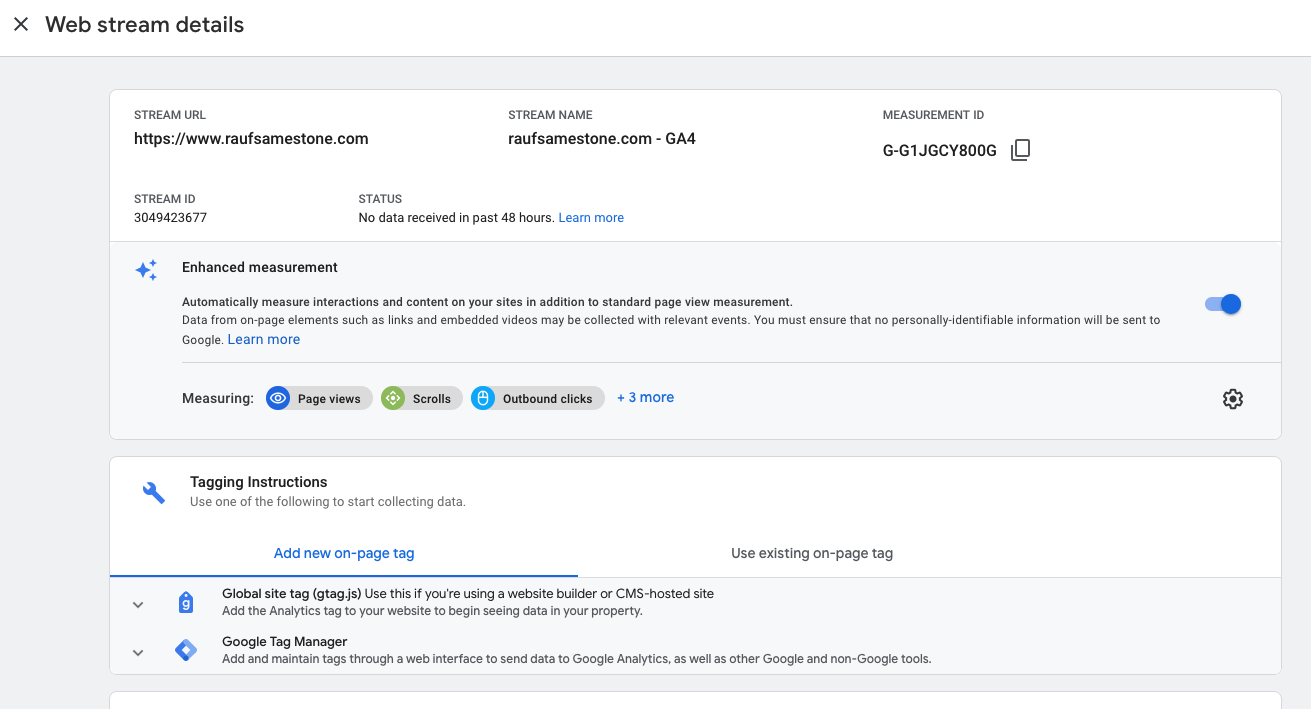Image resolution: width=1311 pixels, height=709 pixels.
Task: Click measurement ID text G-G1JGCY800G
Action: pyautogui.click(x=940, y=151)
